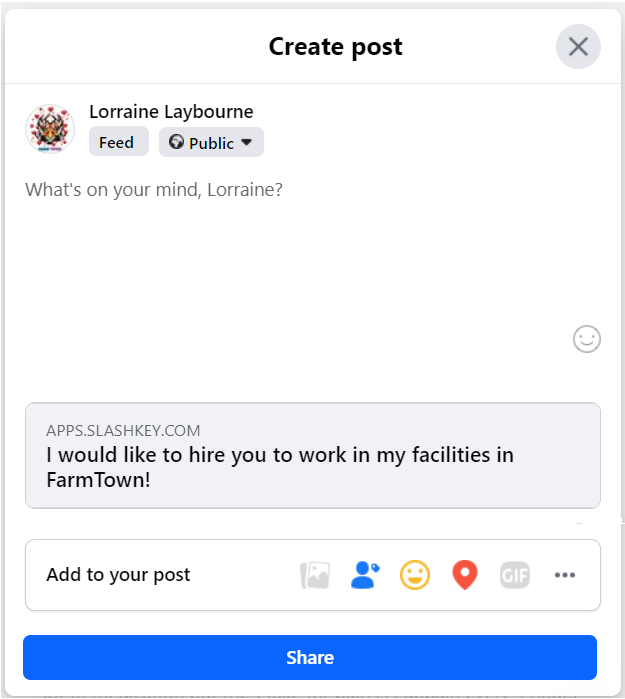Open the Public audience selector
Image resolution: width=625 pixels, height=699 pixels.
pos(211,142)
